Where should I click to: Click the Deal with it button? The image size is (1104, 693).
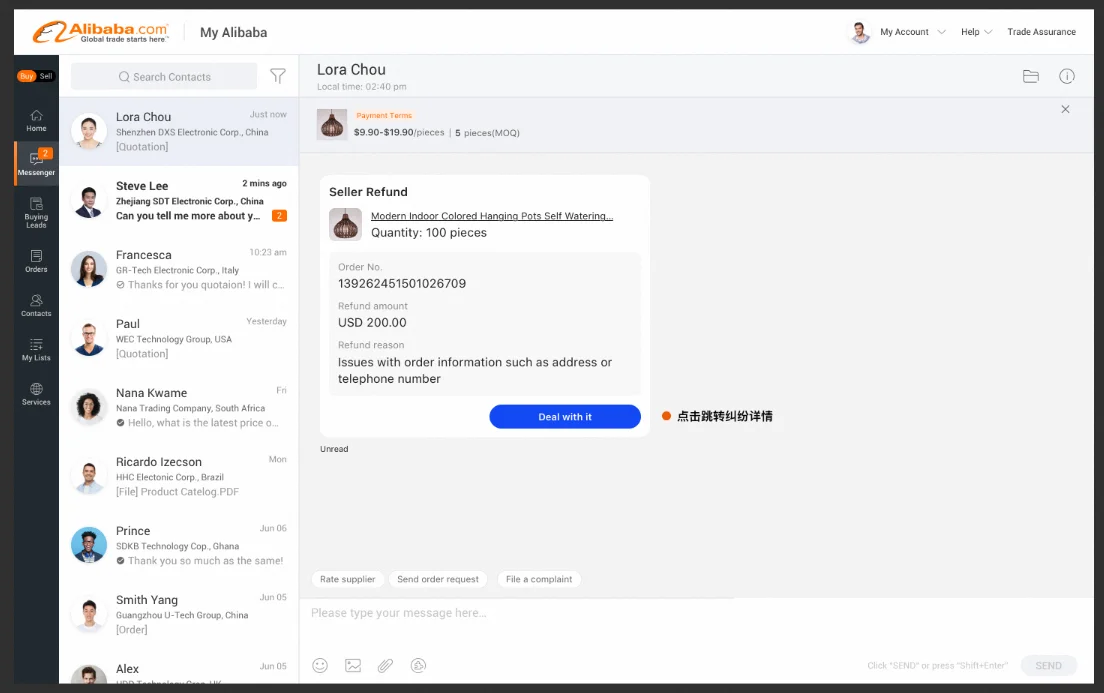tap(565, 417)
